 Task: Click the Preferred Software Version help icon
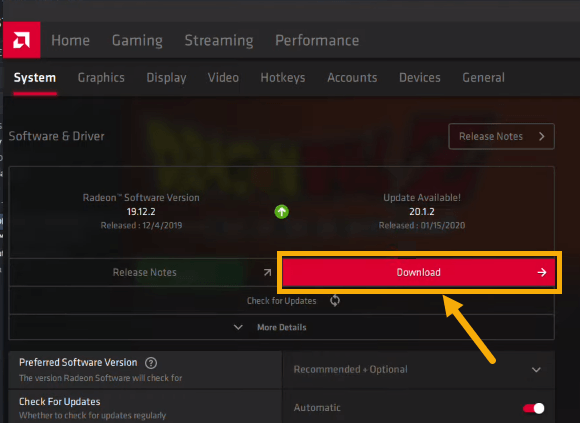[151, 363]
